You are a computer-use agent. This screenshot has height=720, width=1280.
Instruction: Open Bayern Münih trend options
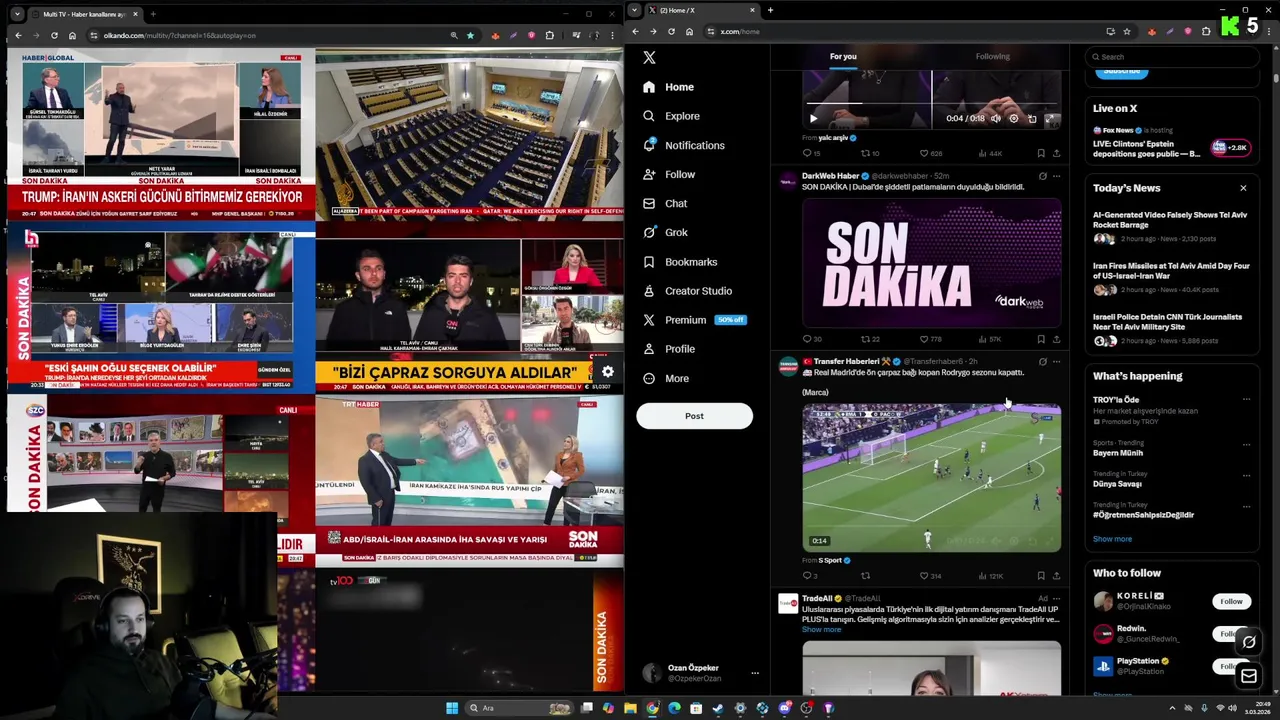(1246, 443)
